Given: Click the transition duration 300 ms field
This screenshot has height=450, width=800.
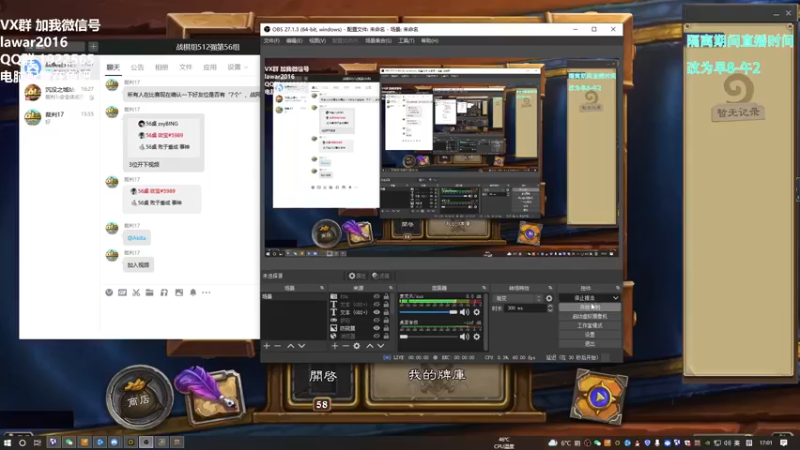Looking at the screenshot, I should pyautogui.click(x=524, y=308).
